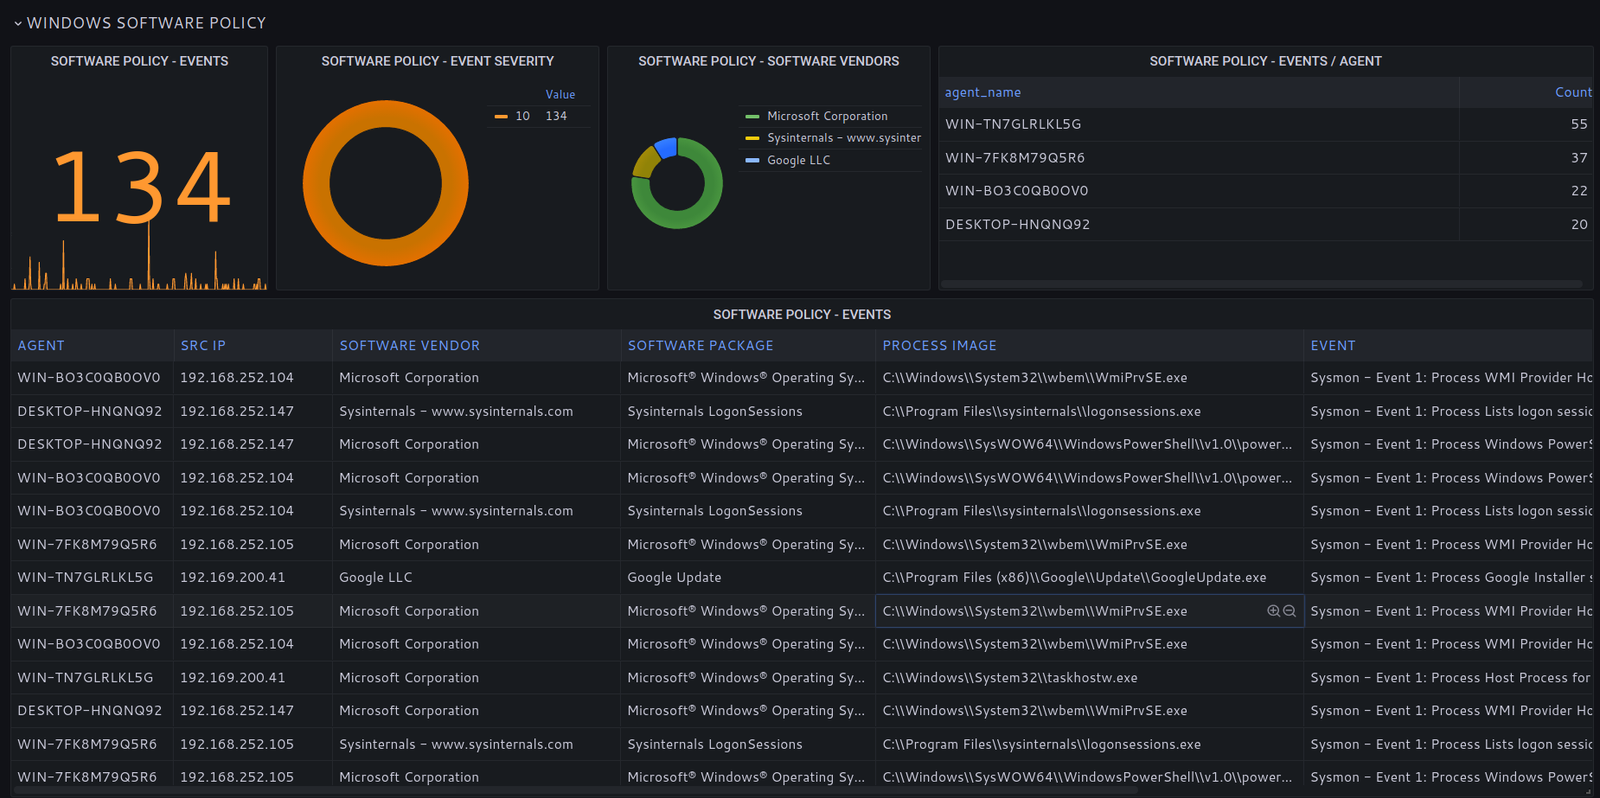Sort by PROCESS IMAGE column header
This screenshot has width=1600, height=798.
pyautogui.click(x=939, y=345)
